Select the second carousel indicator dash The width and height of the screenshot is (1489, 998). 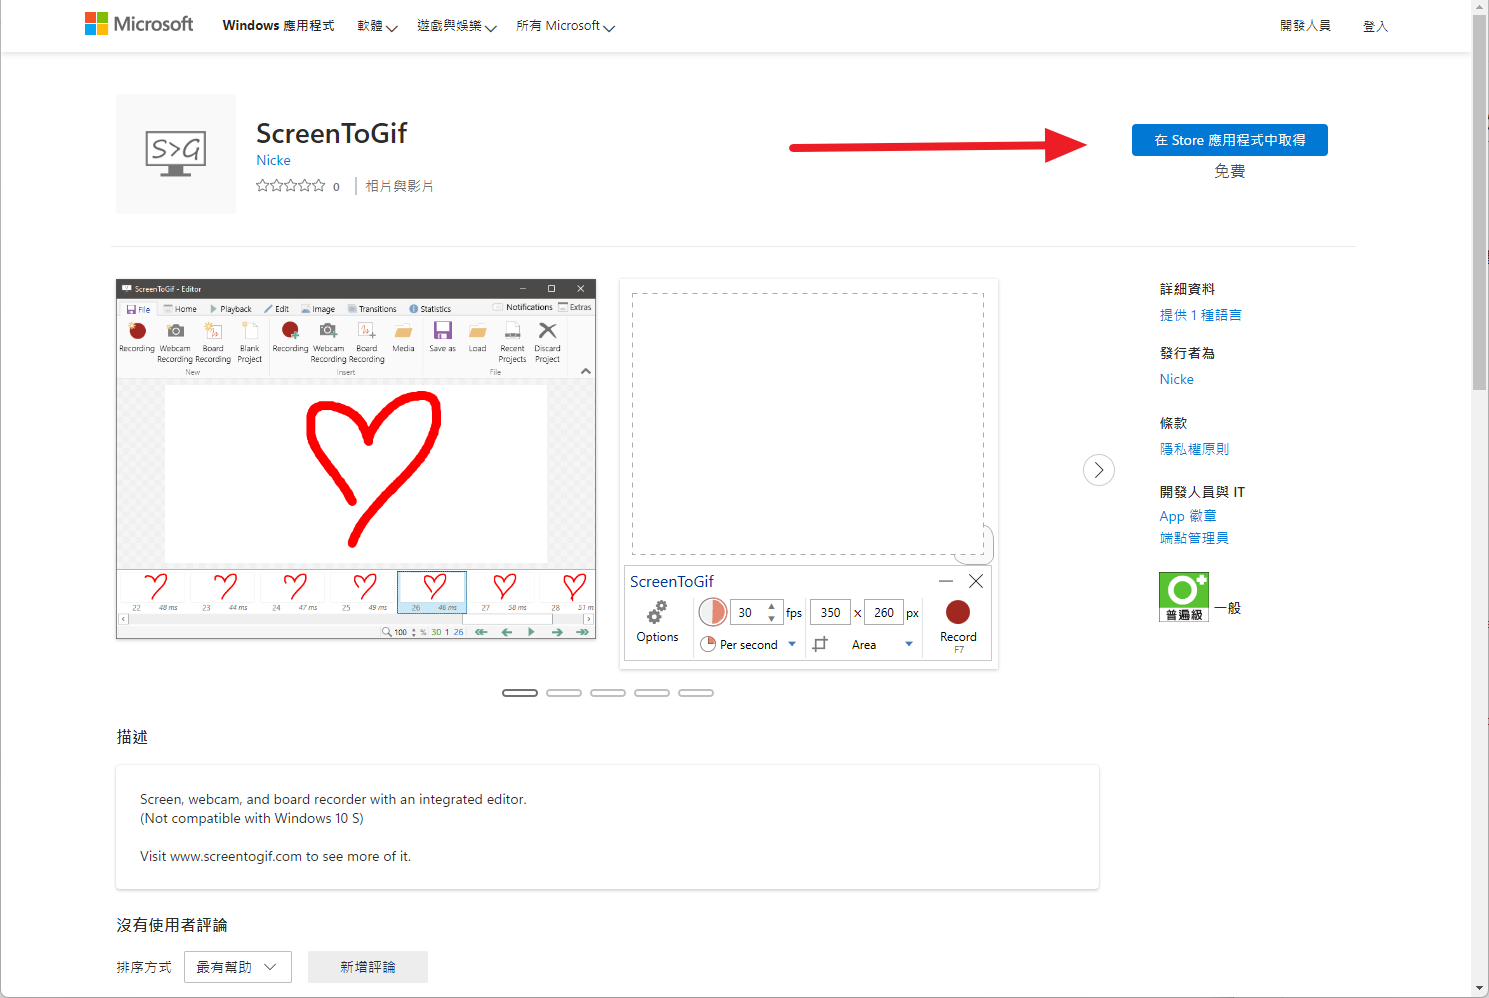[x=564, y=693]
